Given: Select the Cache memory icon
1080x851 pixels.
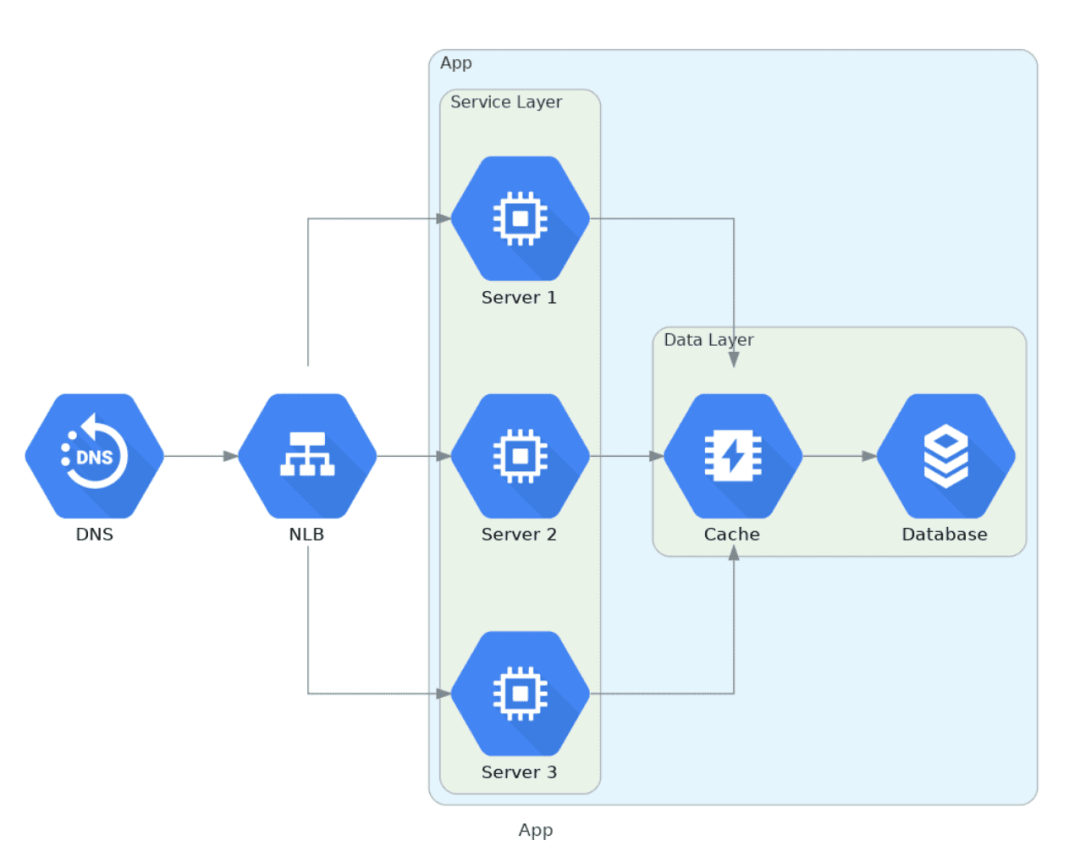Looking at the screenshot, I should coord(733,456).
